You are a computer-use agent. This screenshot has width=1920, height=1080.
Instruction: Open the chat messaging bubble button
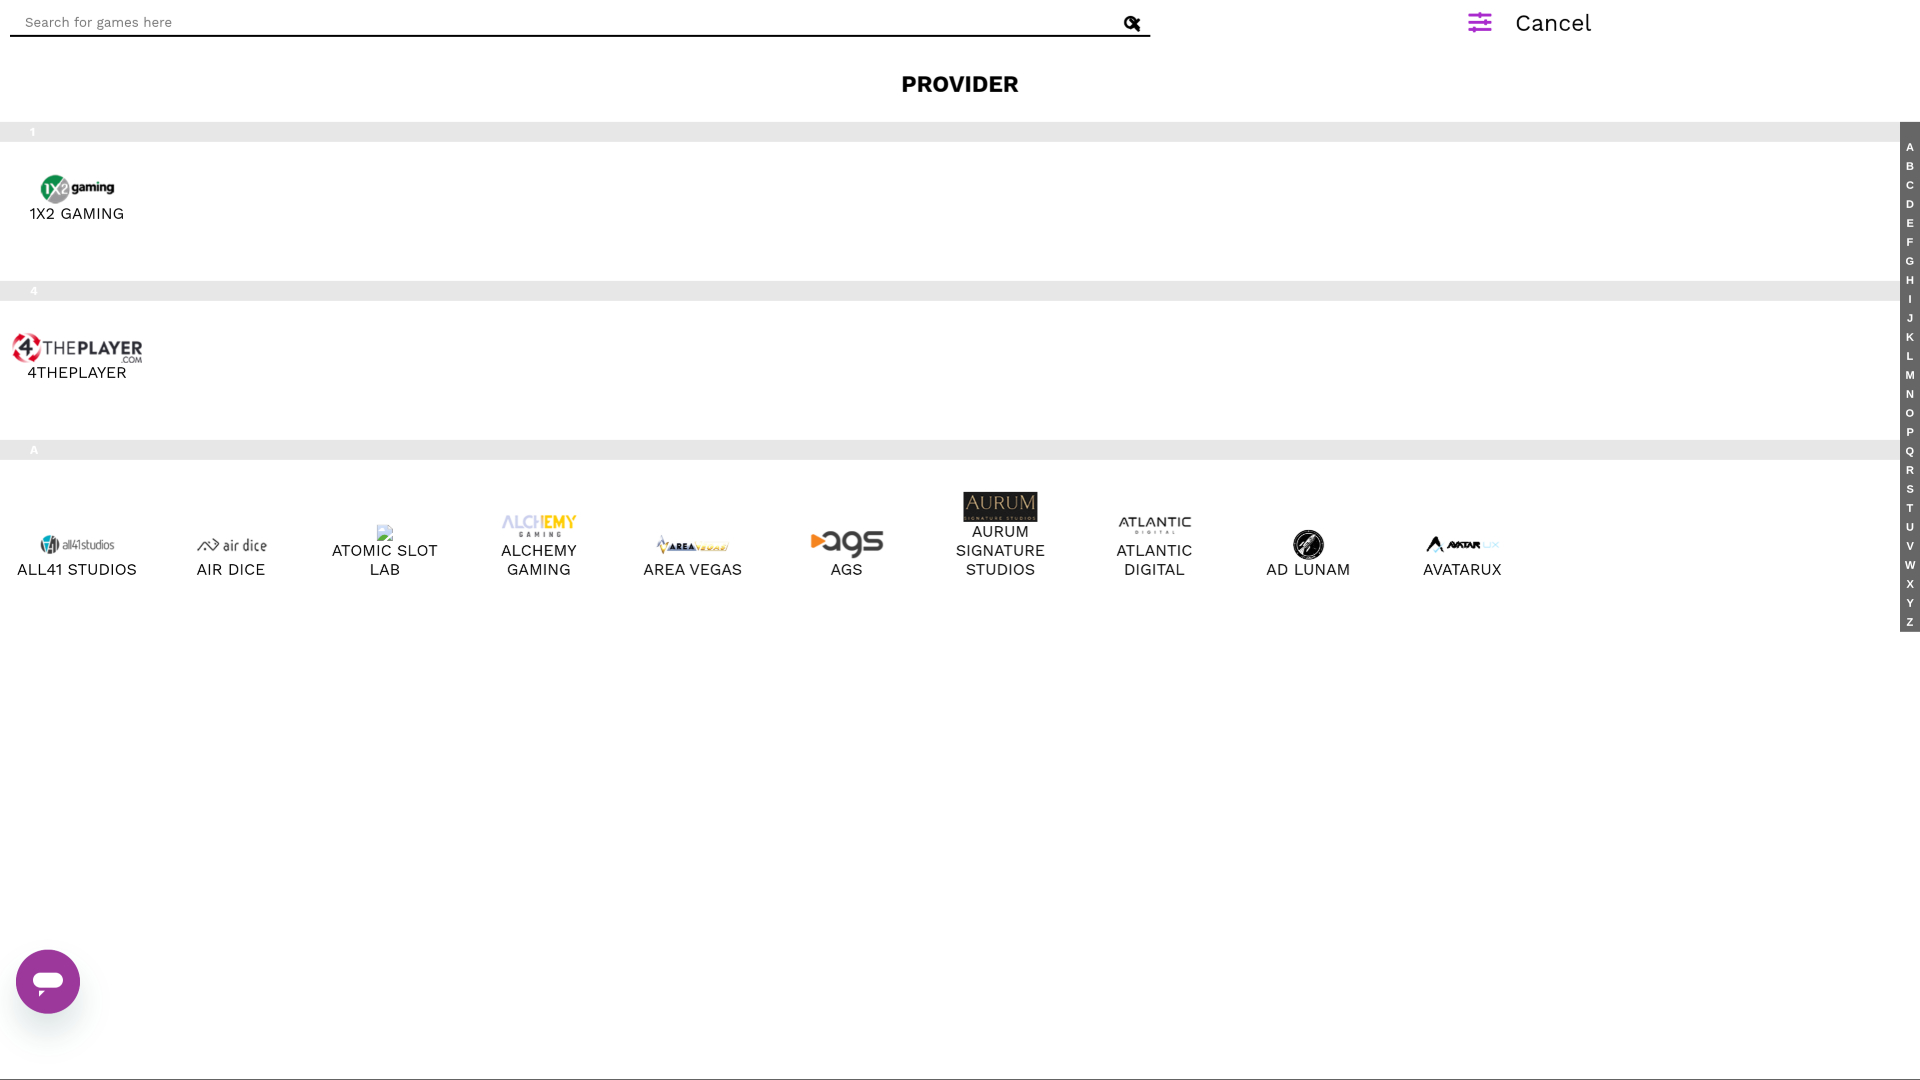[x=48, y=982]
